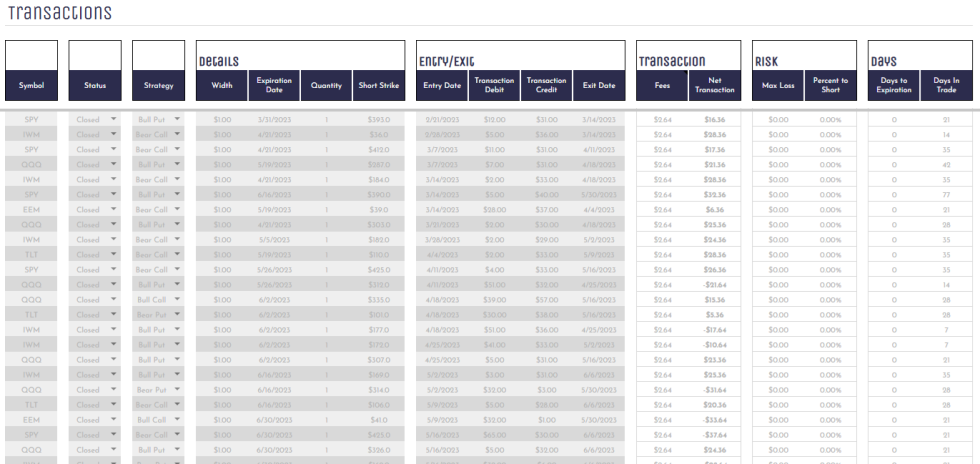The height and width of the screenshot is (464, 980).
Task: Click the EEM symbol cell with $41.0 strike
Action: click(x=31, y=420)
